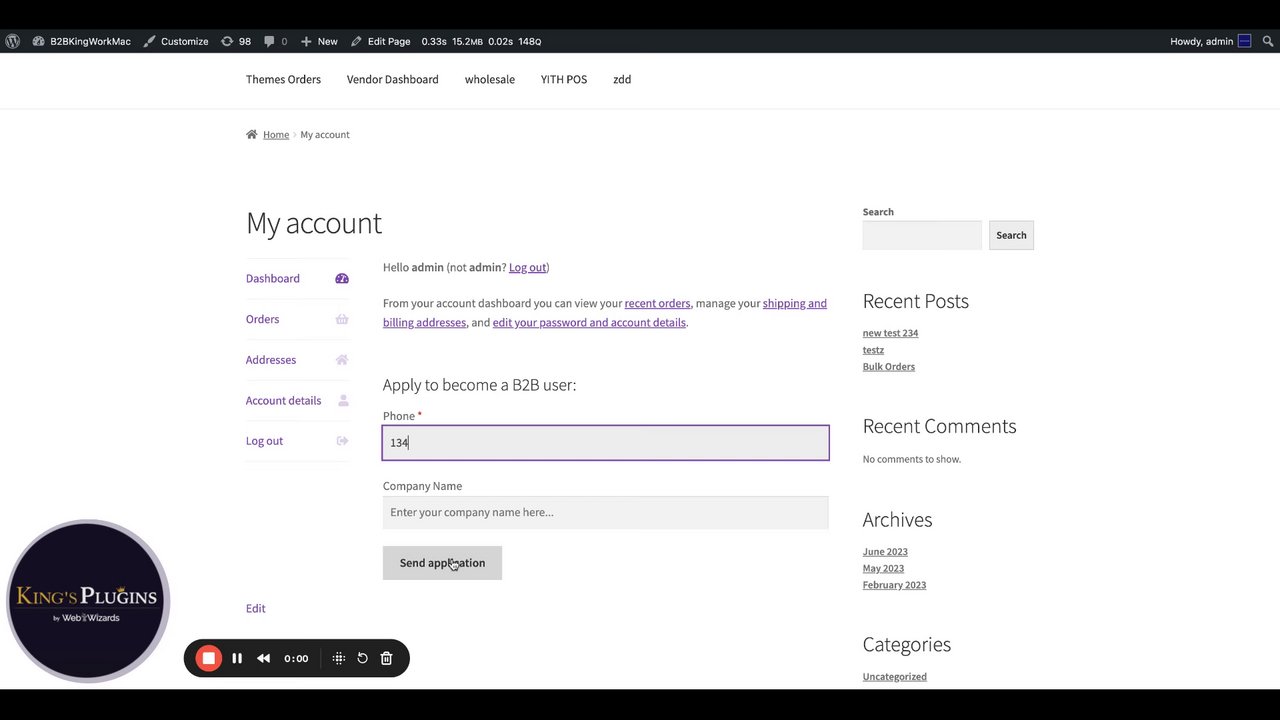Click the updates icon showing 98
This screenshot has height=720, width=1280.
coord(236,41)
